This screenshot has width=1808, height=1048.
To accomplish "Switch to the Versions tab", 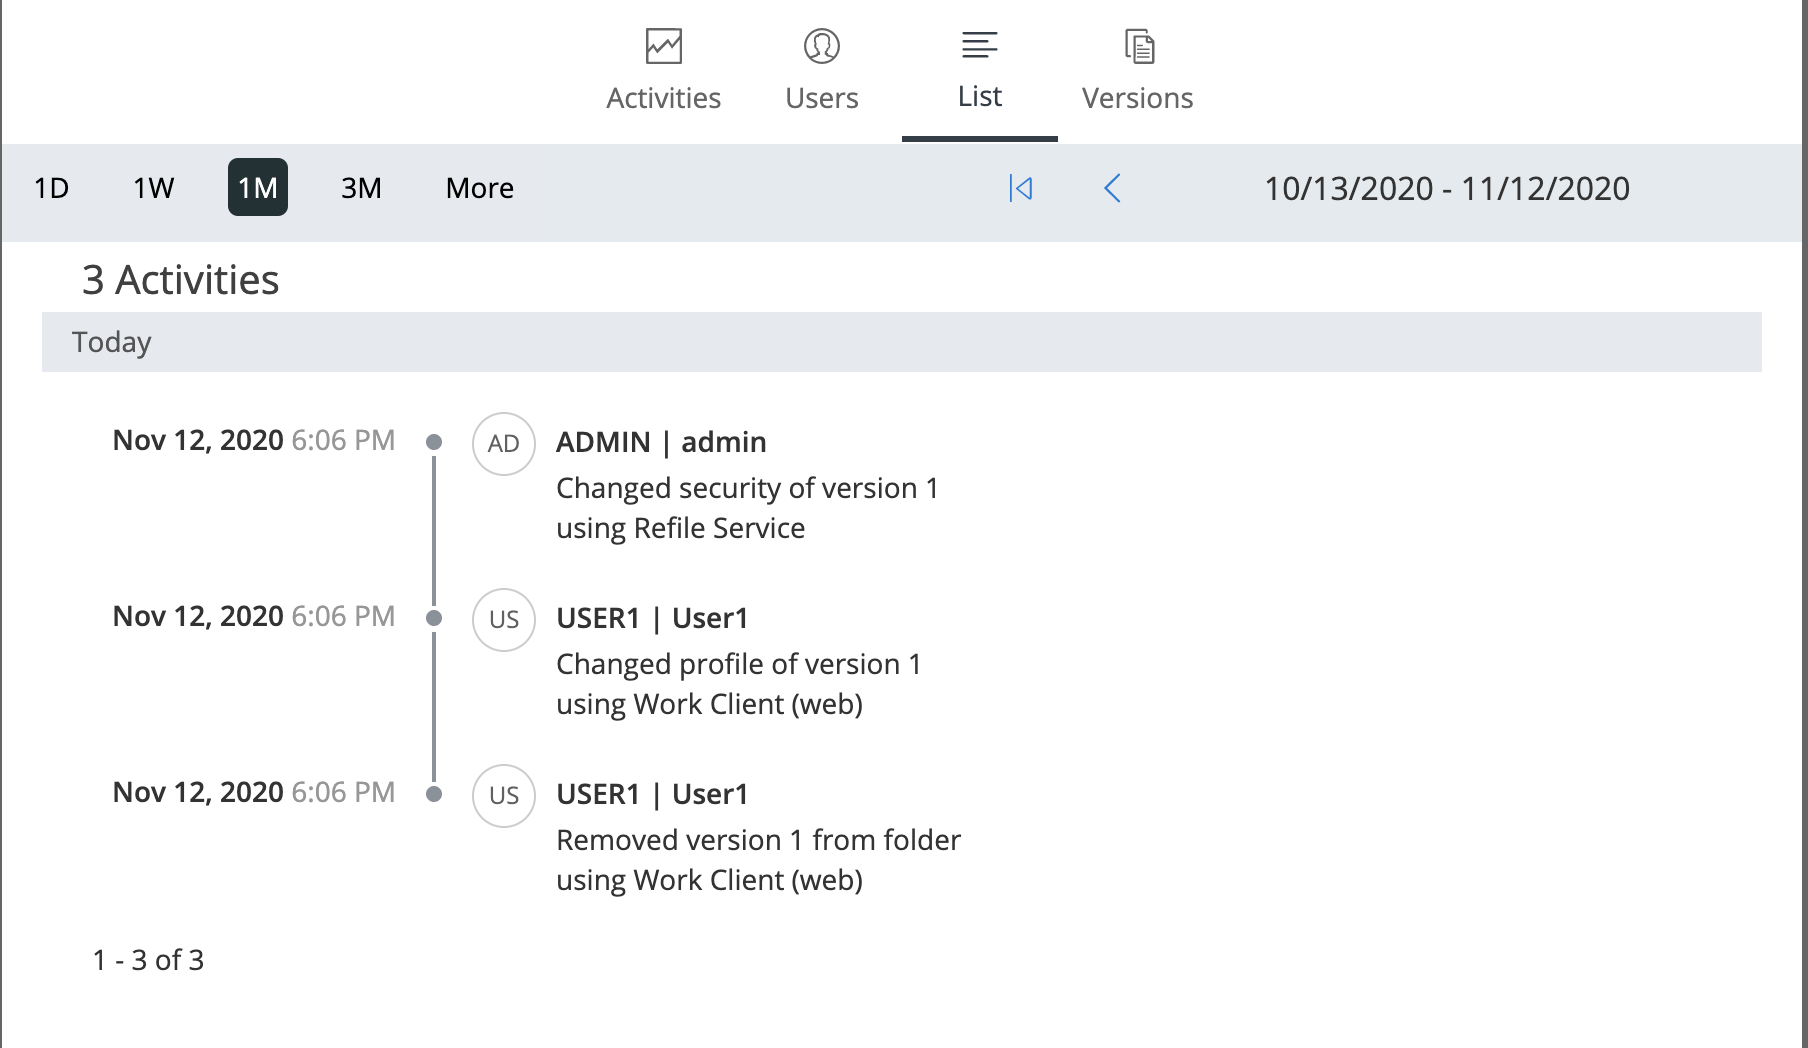I will point(1137,97).
